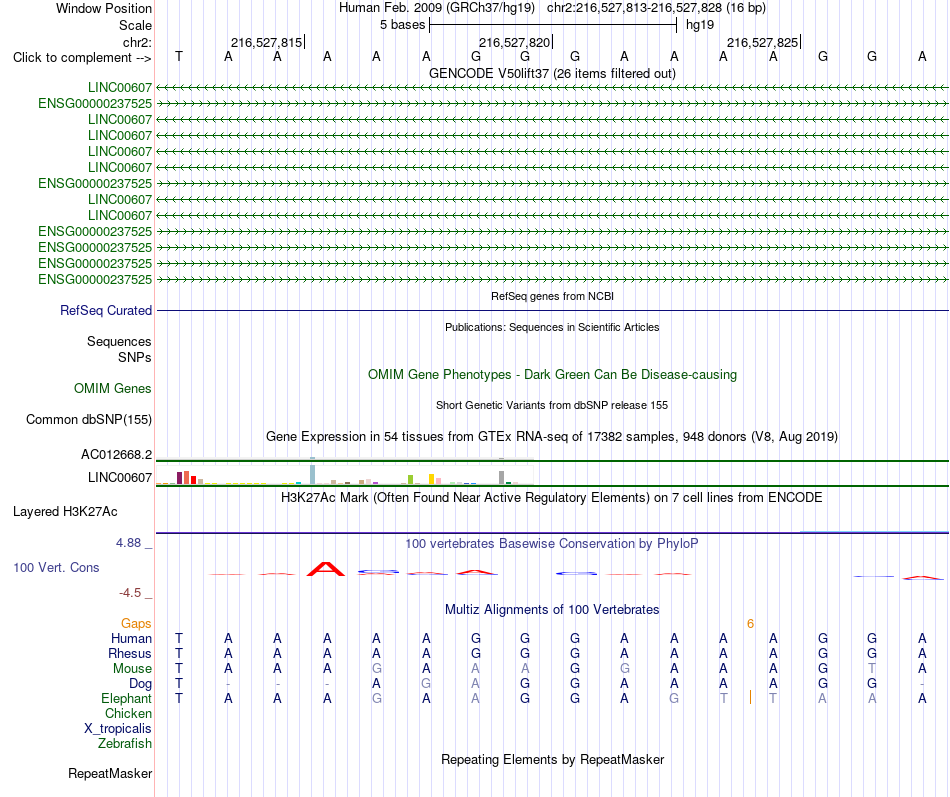This screenshot has width=950, height=797.
Task: Open the GENCODE V50lift37 track title
Action: coord(552,73)
